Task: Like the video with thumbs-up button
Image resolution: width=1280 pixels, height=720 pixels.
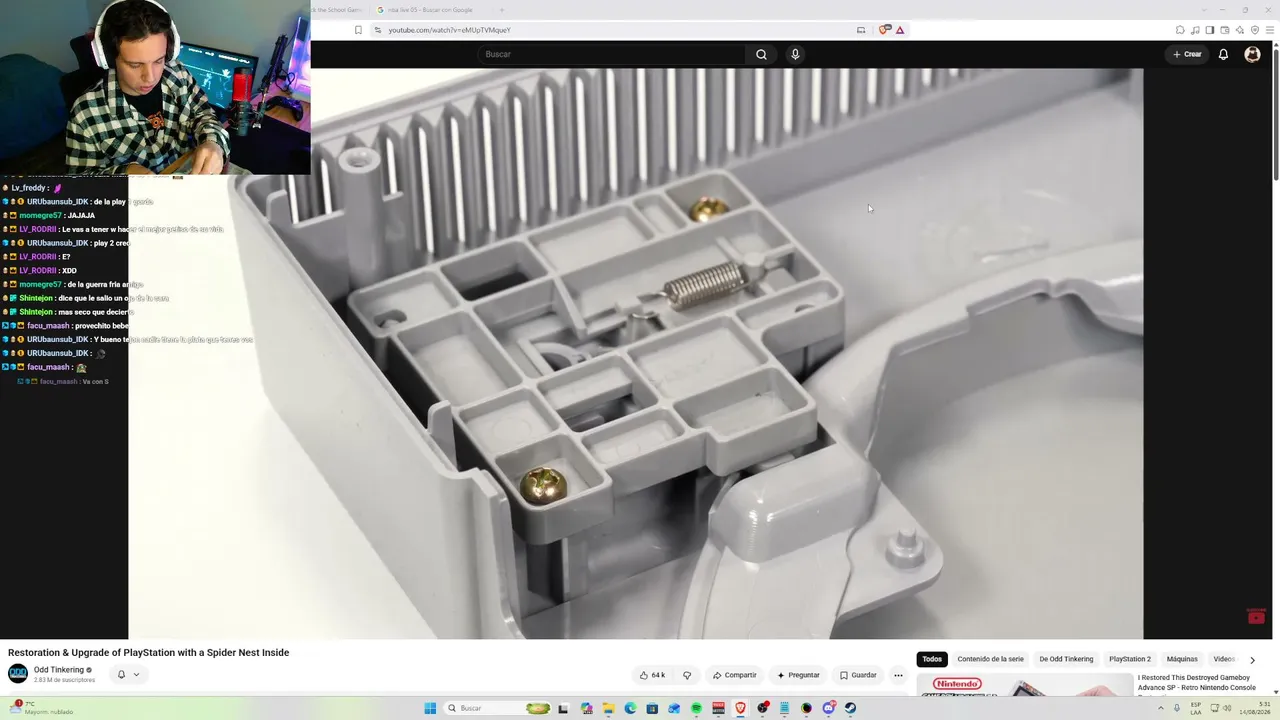Action: [652, 675]
